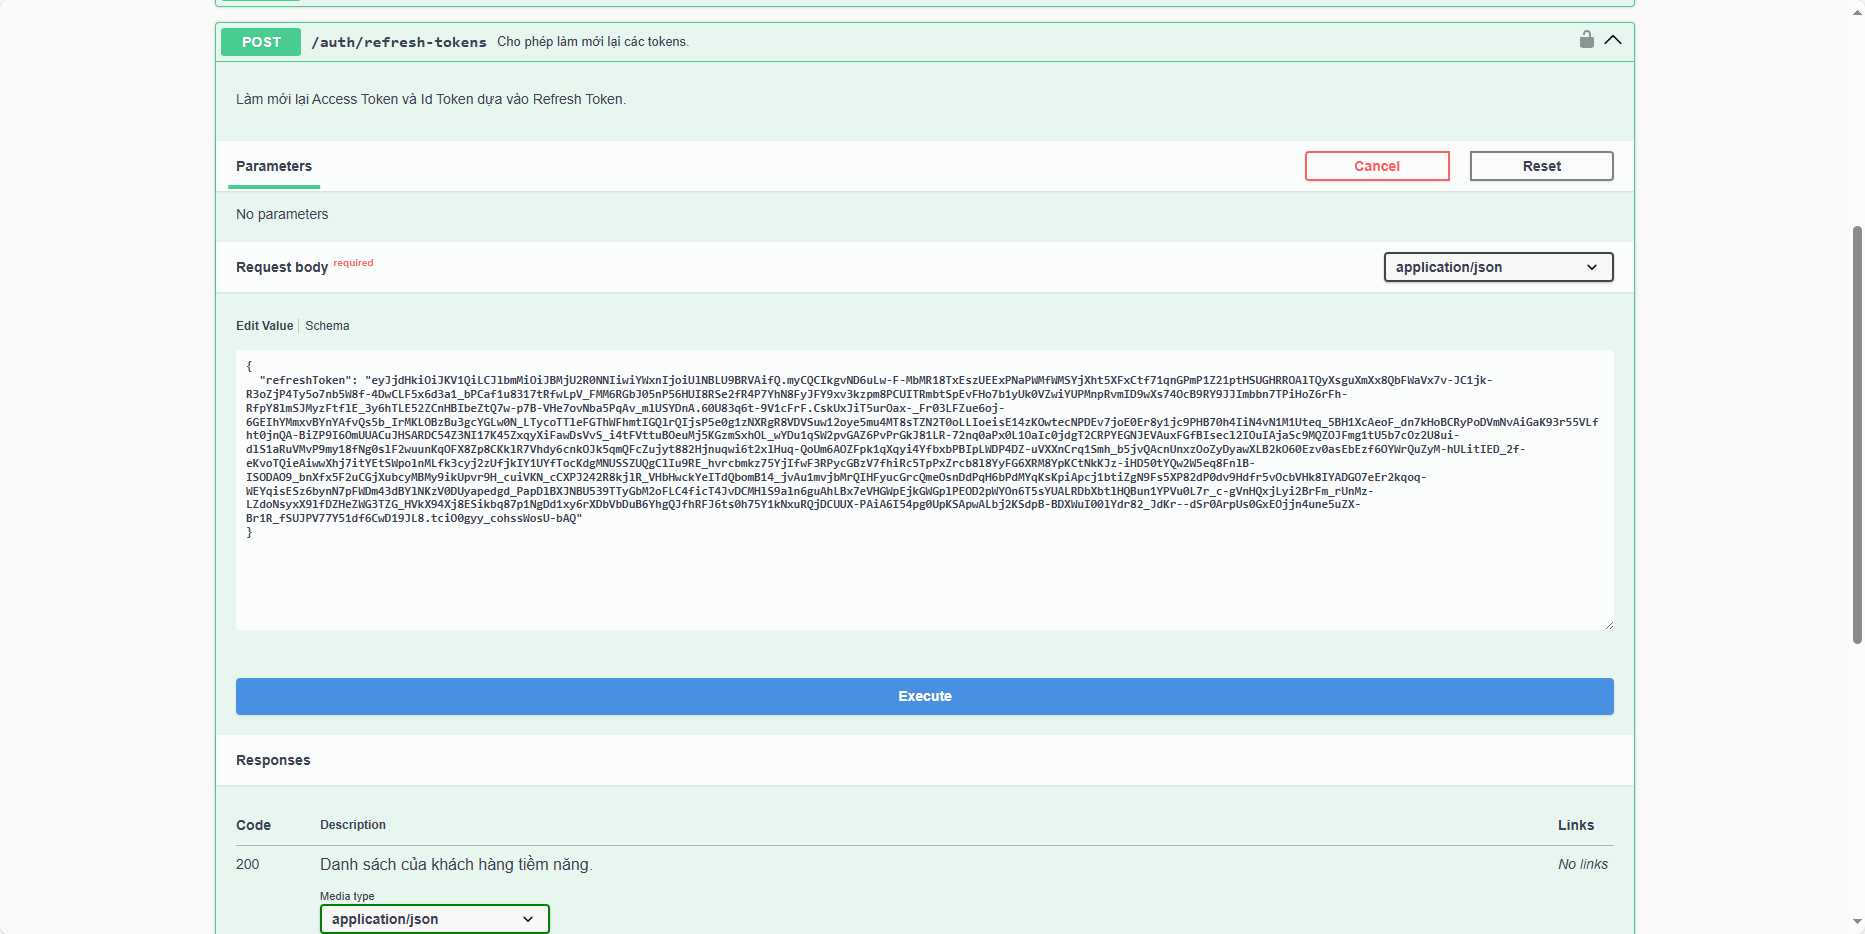The height and width of the screenshot is (934, 1865).
Task: Click the authorization lock icon
Action: coord(1586,40)
